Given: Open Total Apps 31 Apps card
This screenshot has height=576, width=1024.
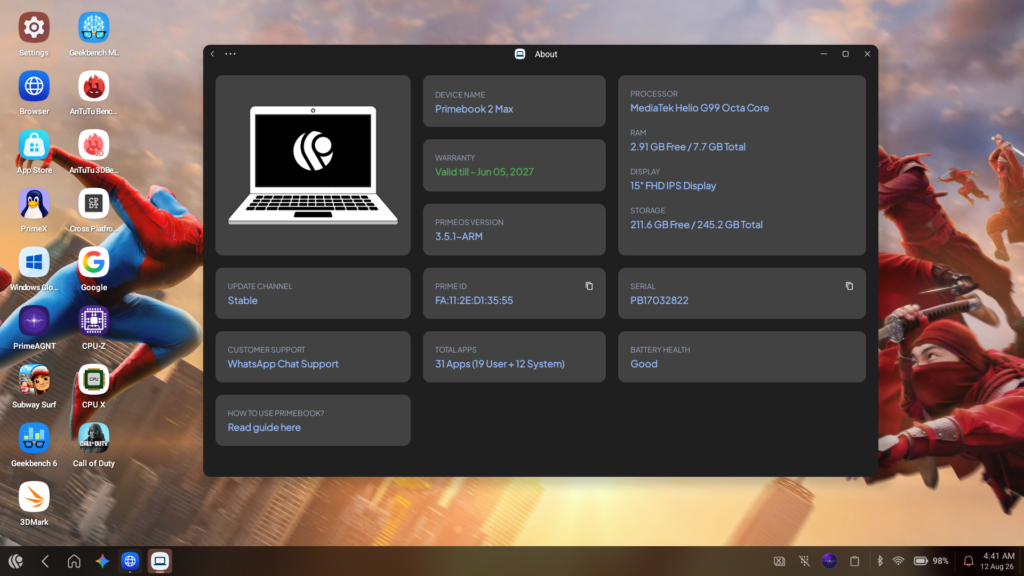Looking at the screenshot, I should pos(514,357).
